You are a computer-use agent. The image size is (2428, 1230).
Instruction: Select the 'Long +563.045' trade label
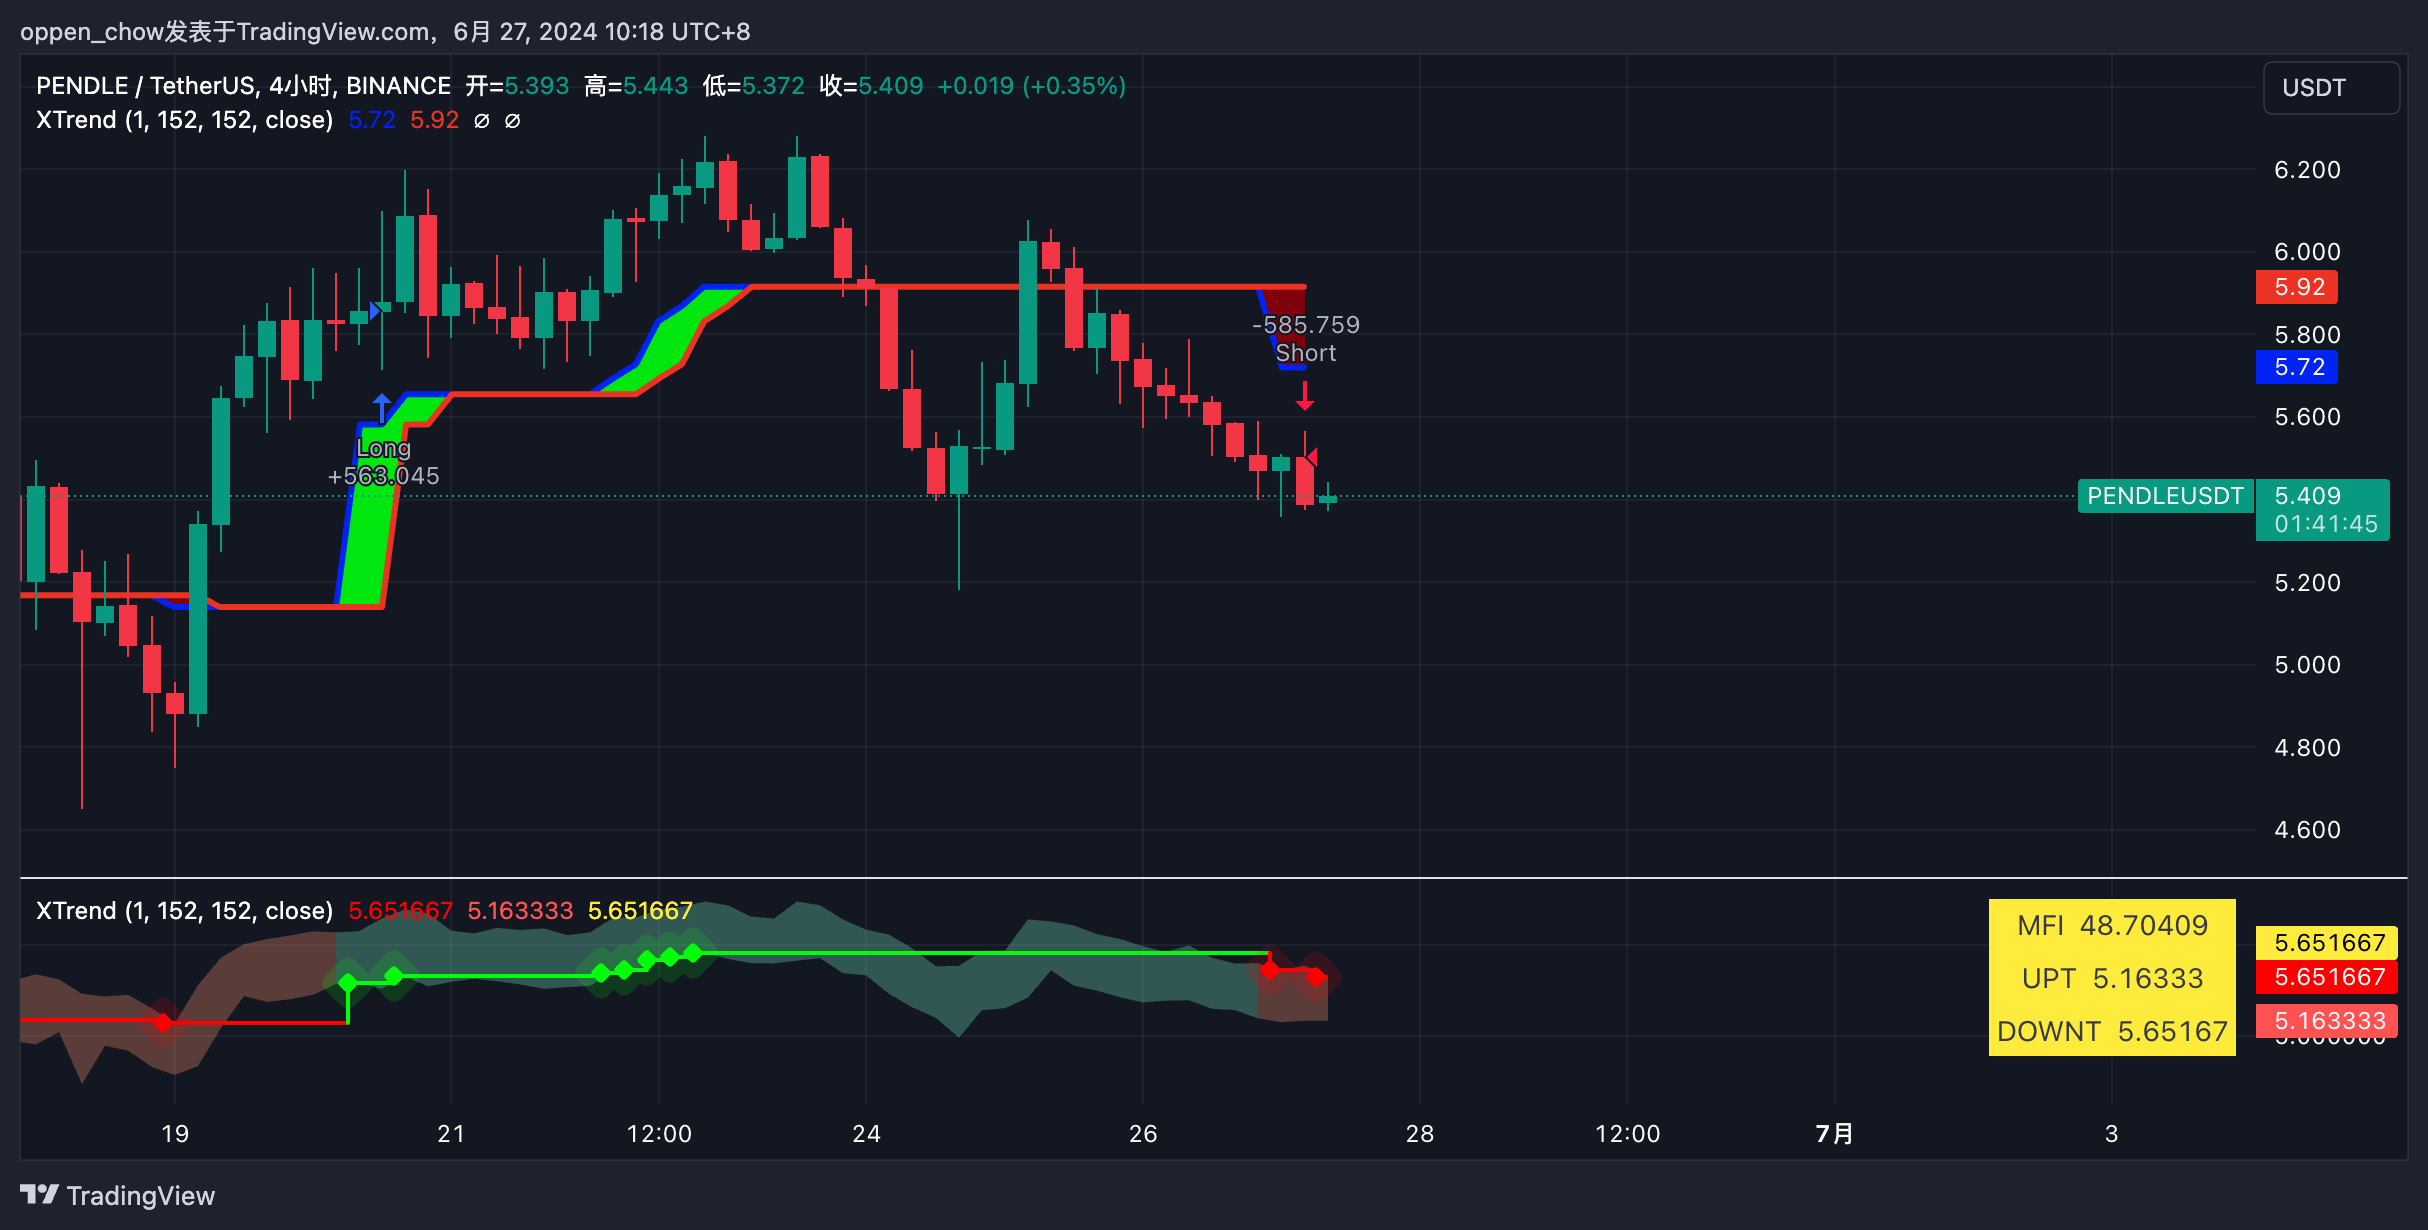tap(383, 462)
